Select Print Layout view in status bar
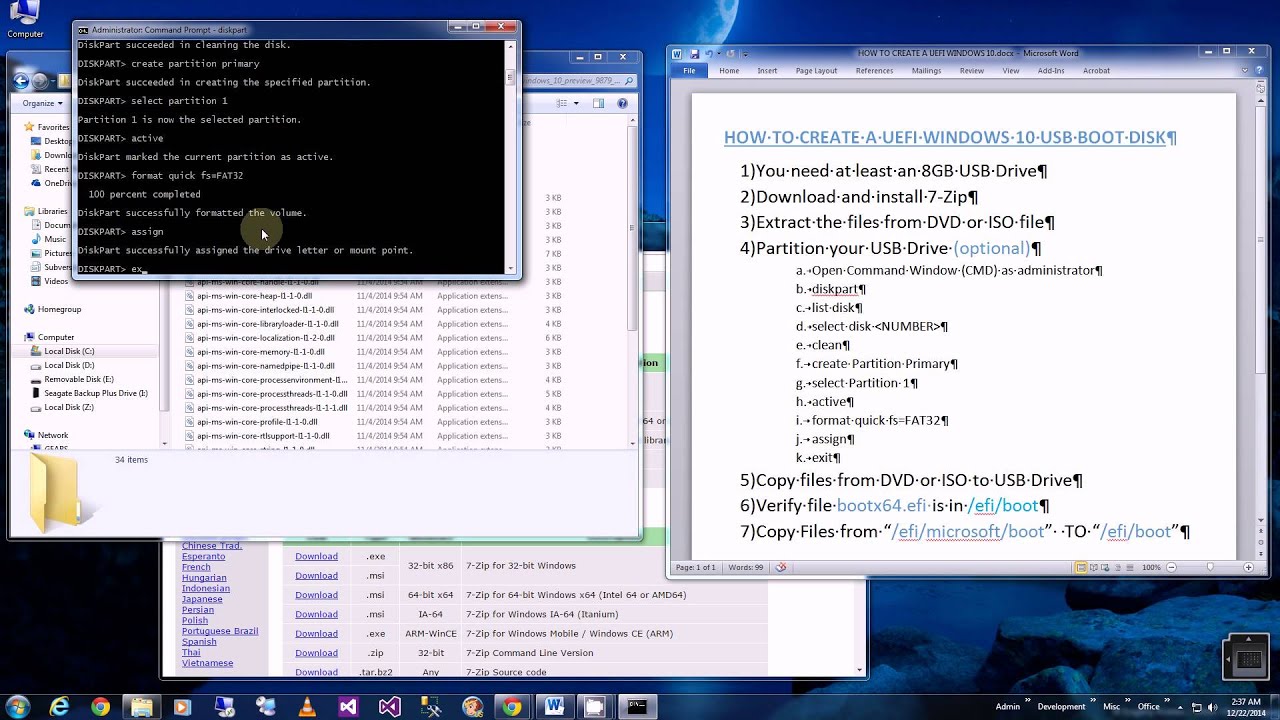1280x720 pixels. click(x=1081, y=567)
